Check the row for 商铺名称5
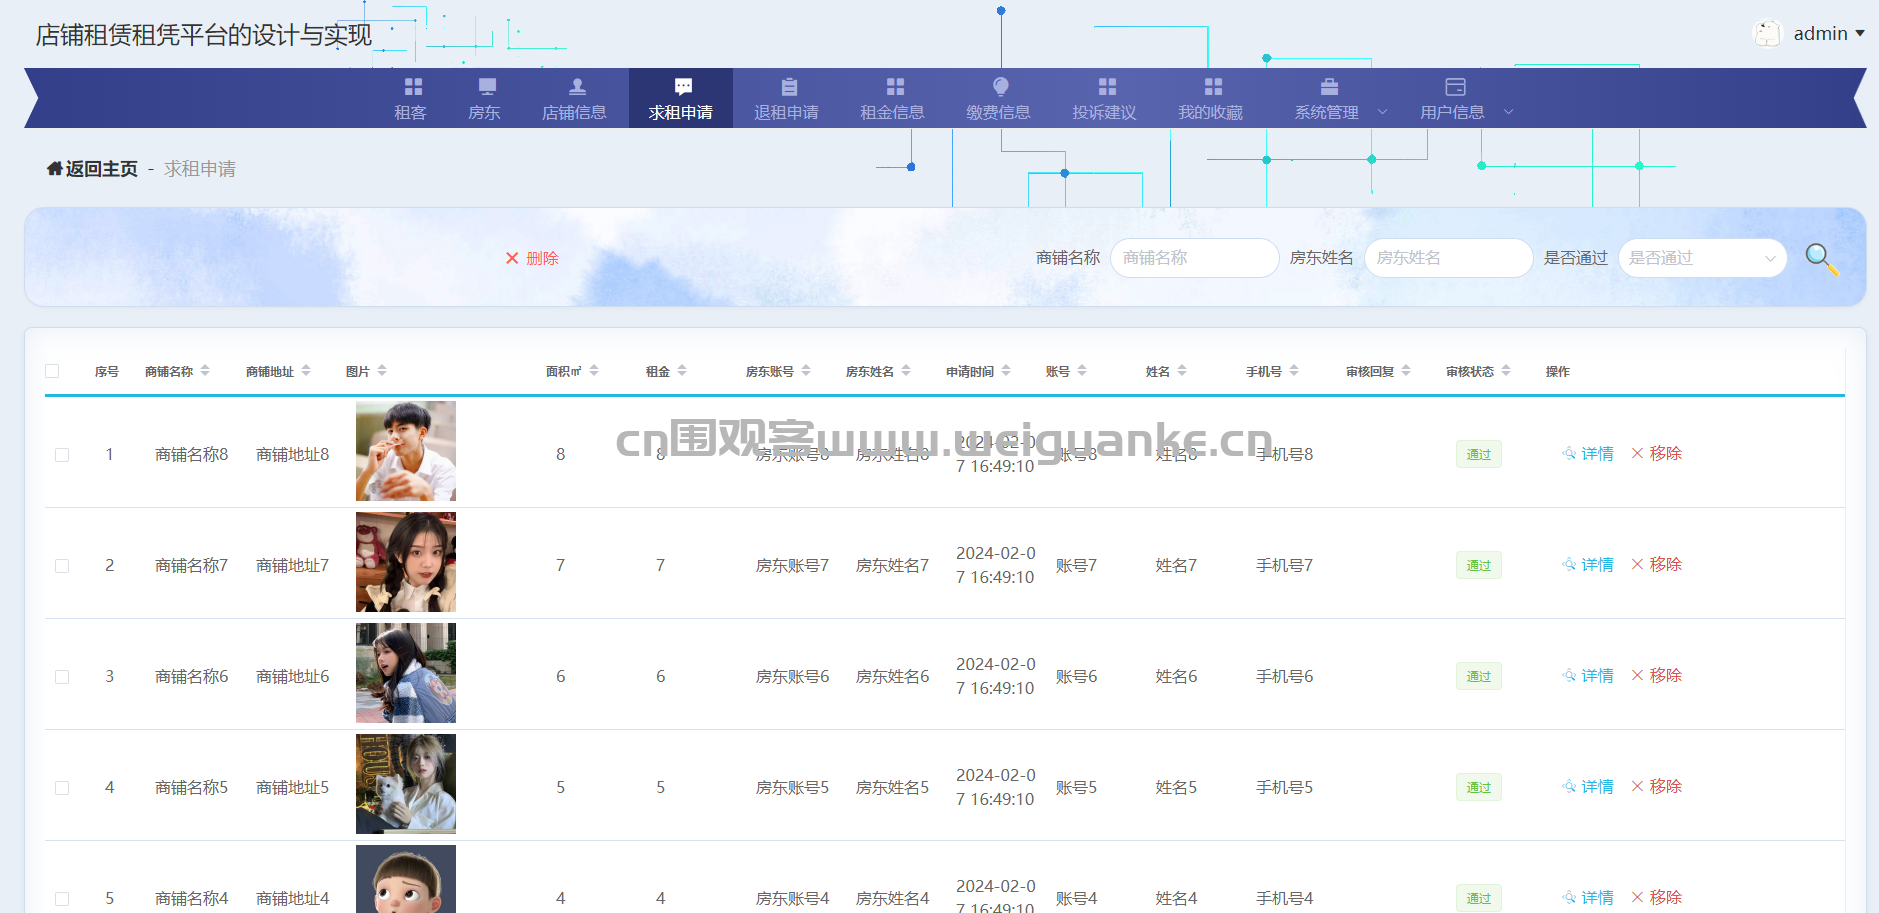The image size is (1879, 913). [x=62, y=788]
